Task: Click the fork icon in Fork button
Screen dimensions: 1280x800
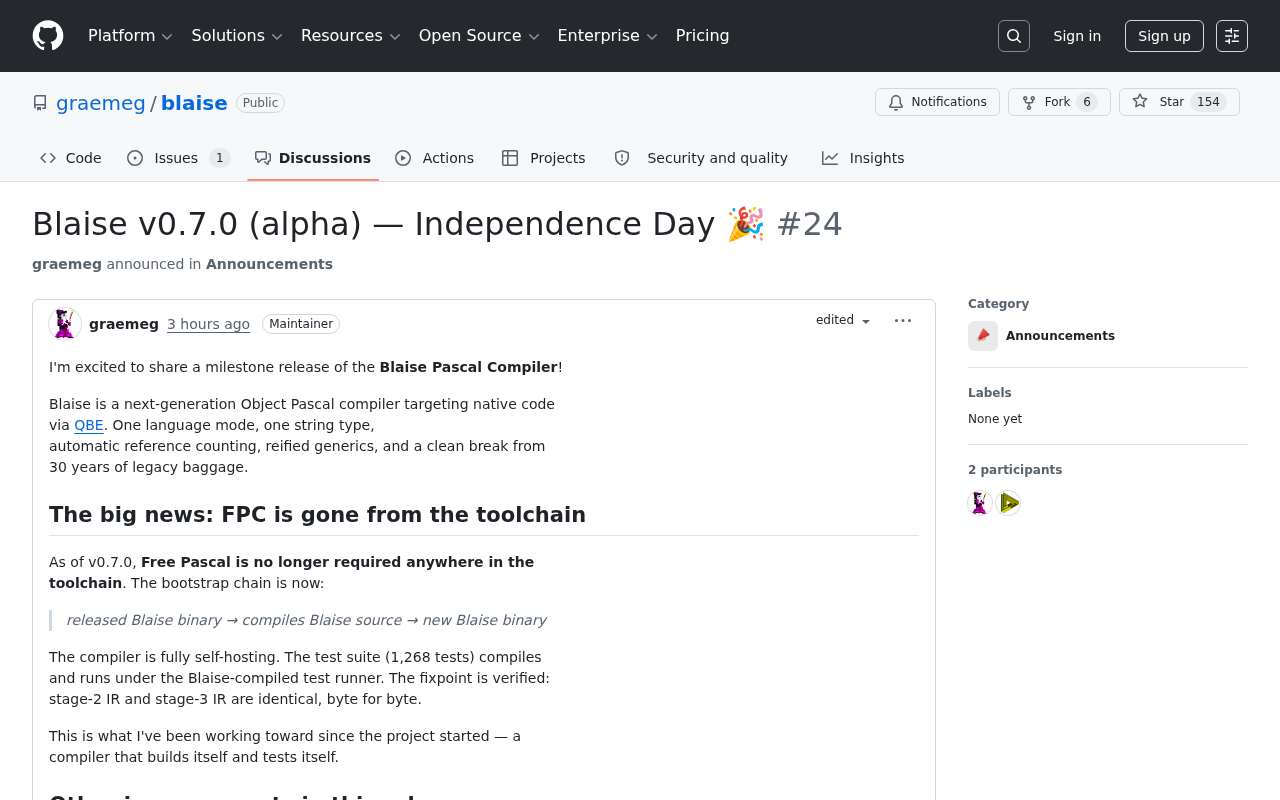Action: (x=1029, y=102)
